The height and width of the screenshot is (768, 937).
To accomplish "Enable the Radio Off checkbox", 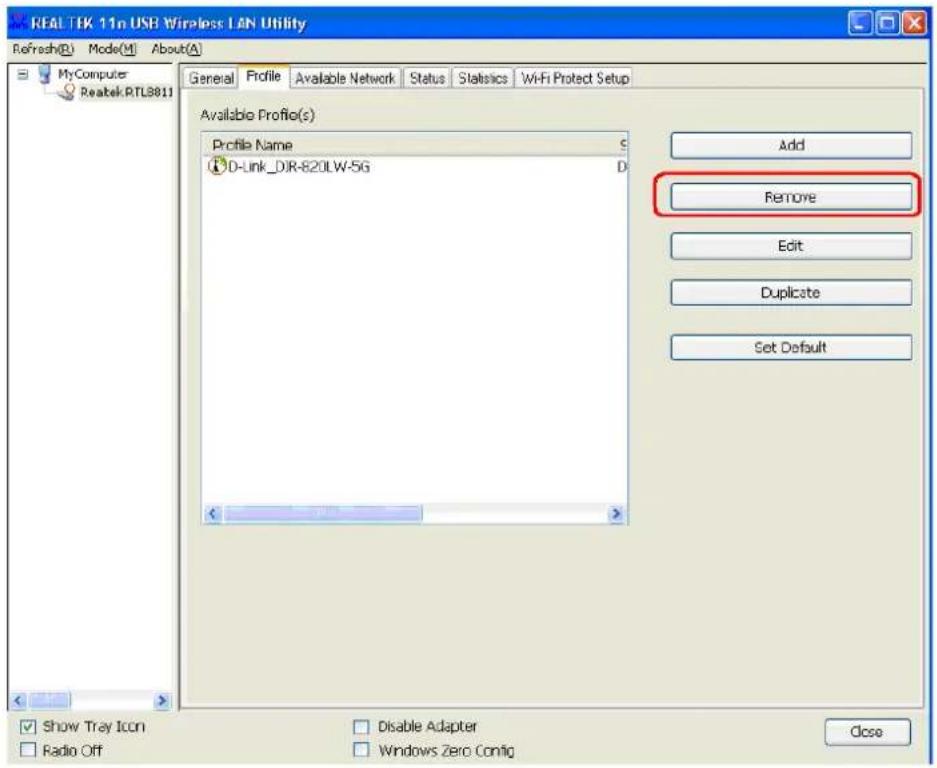I will (x=27, y=749).
